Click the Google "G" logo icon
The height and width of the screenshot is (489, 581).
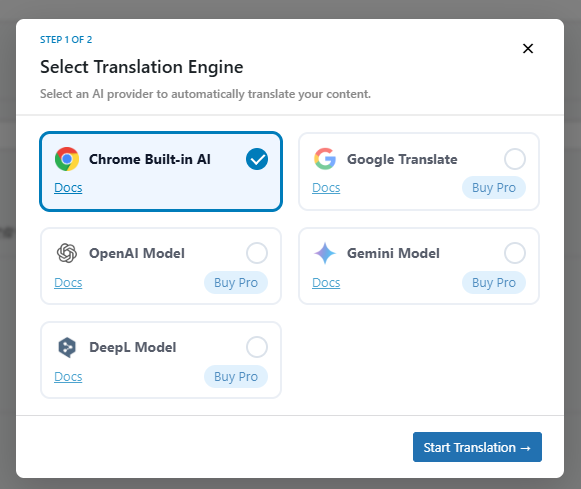325,159
